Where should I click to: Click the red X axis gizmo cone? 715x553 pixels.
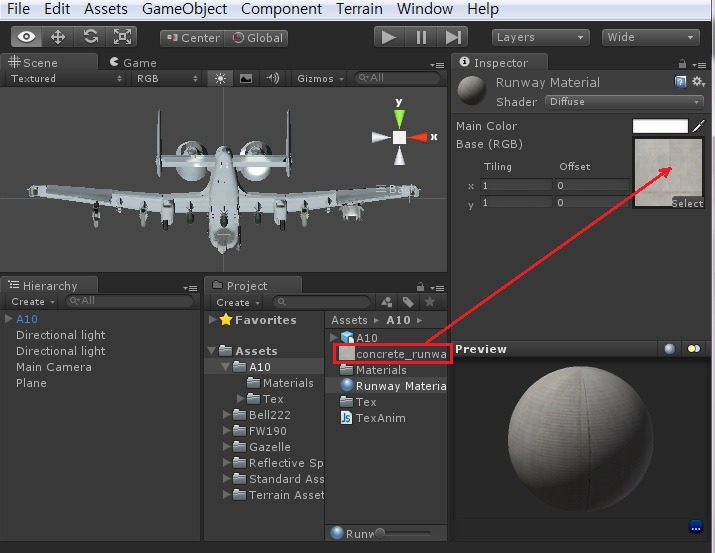pyautogui.click(x=418, y=137)
